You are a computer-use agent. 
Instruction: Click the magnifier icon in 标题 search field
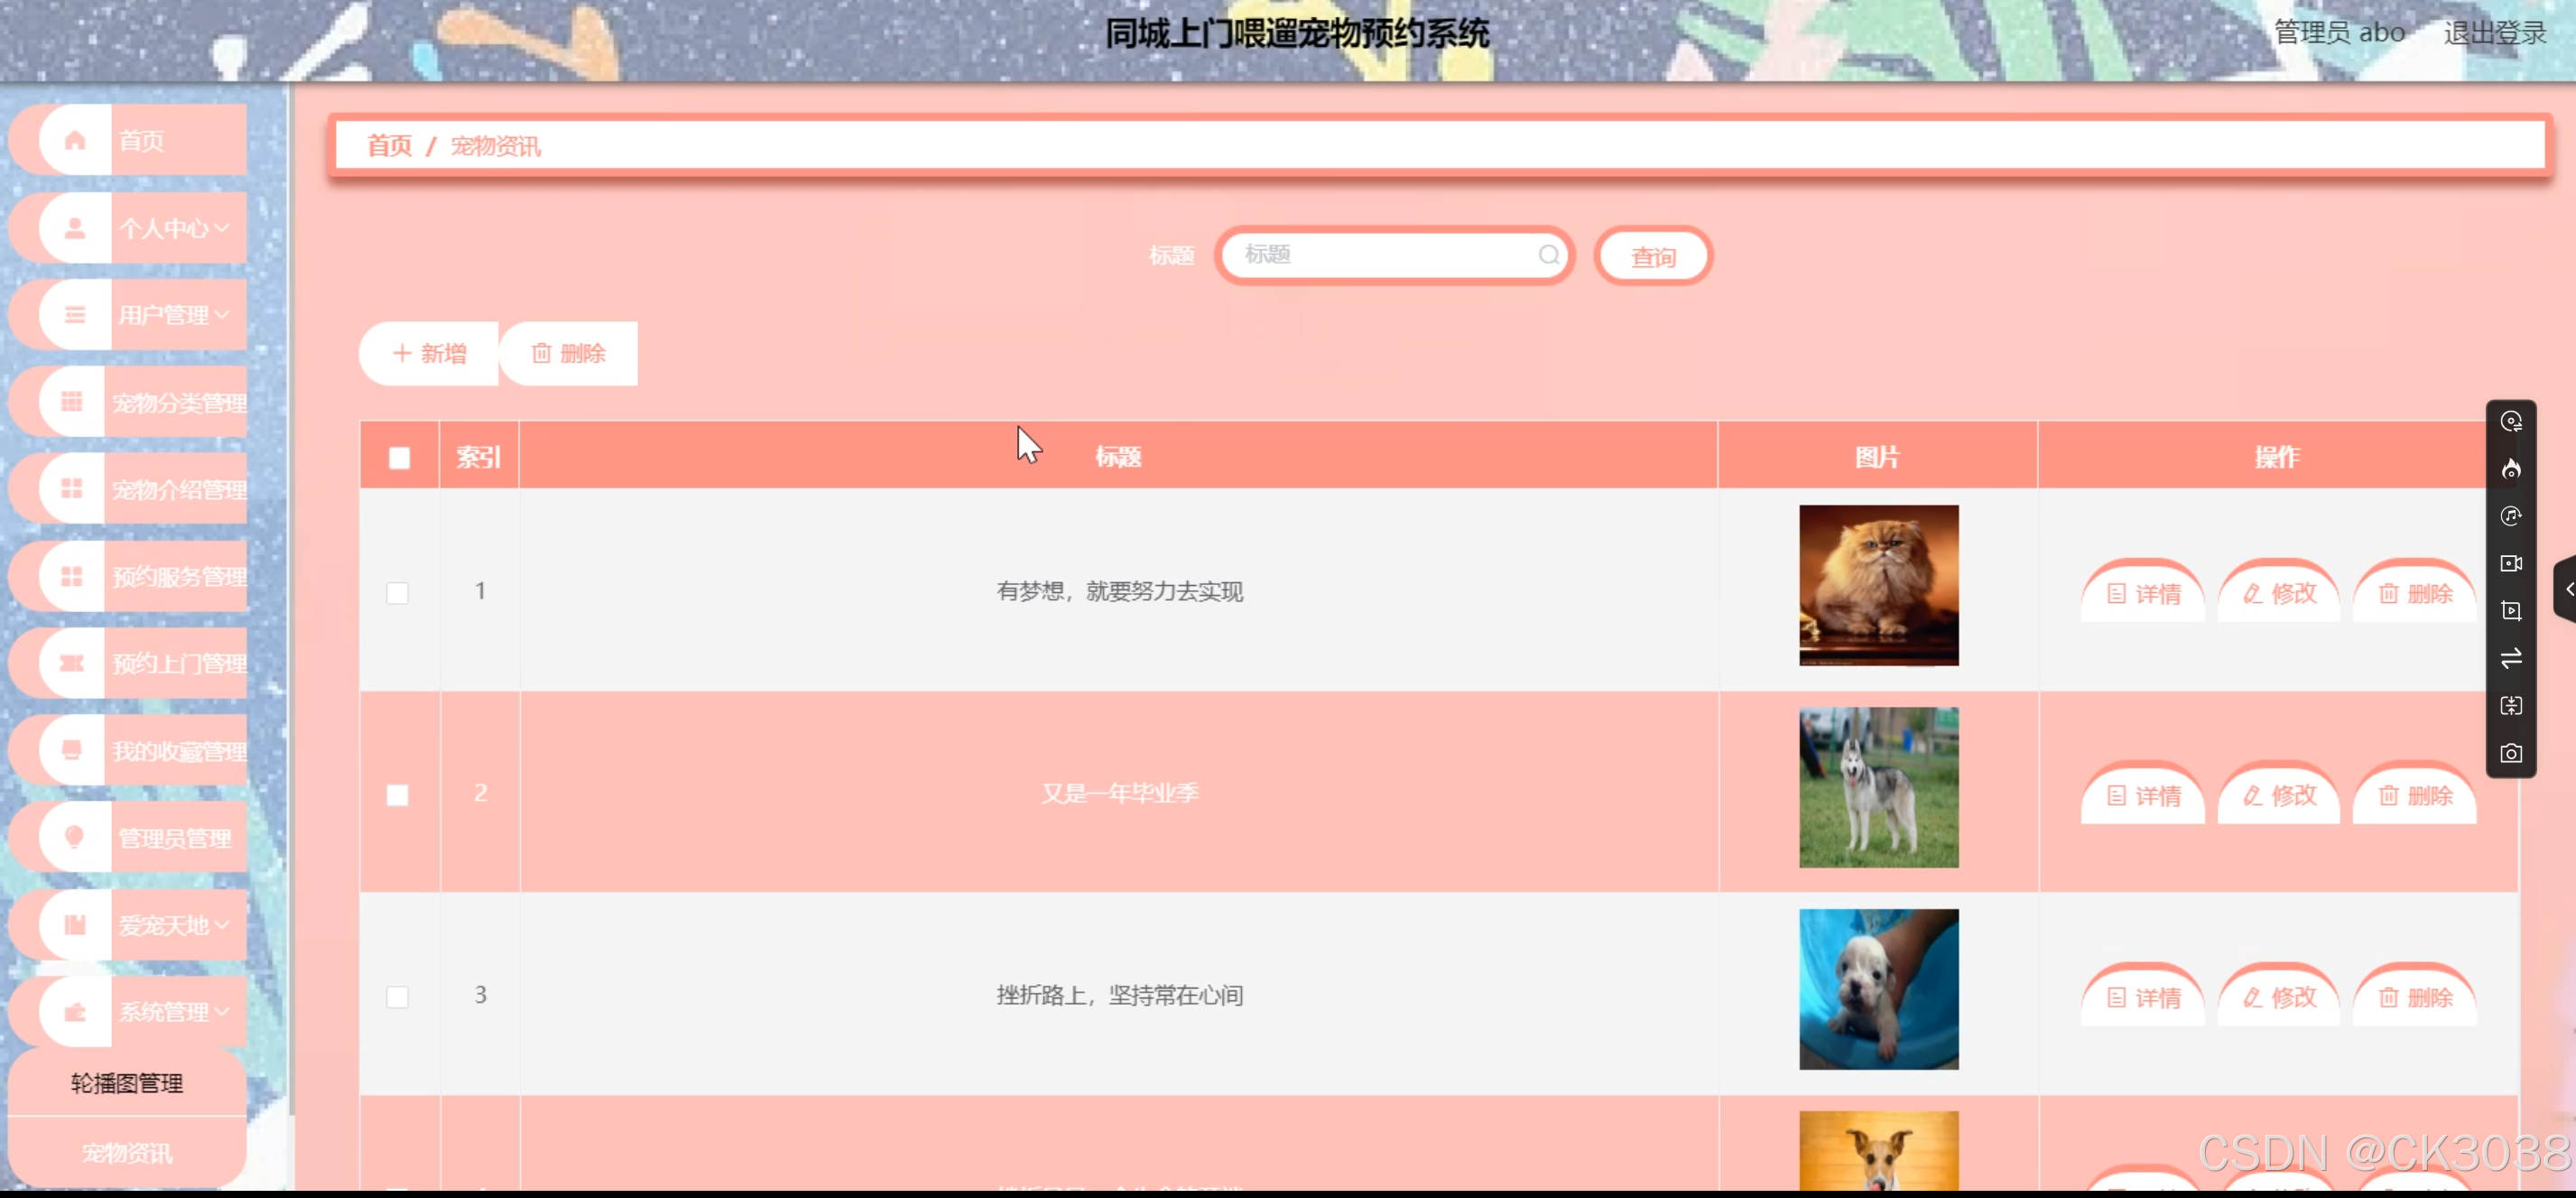[x=1548, y=255]
